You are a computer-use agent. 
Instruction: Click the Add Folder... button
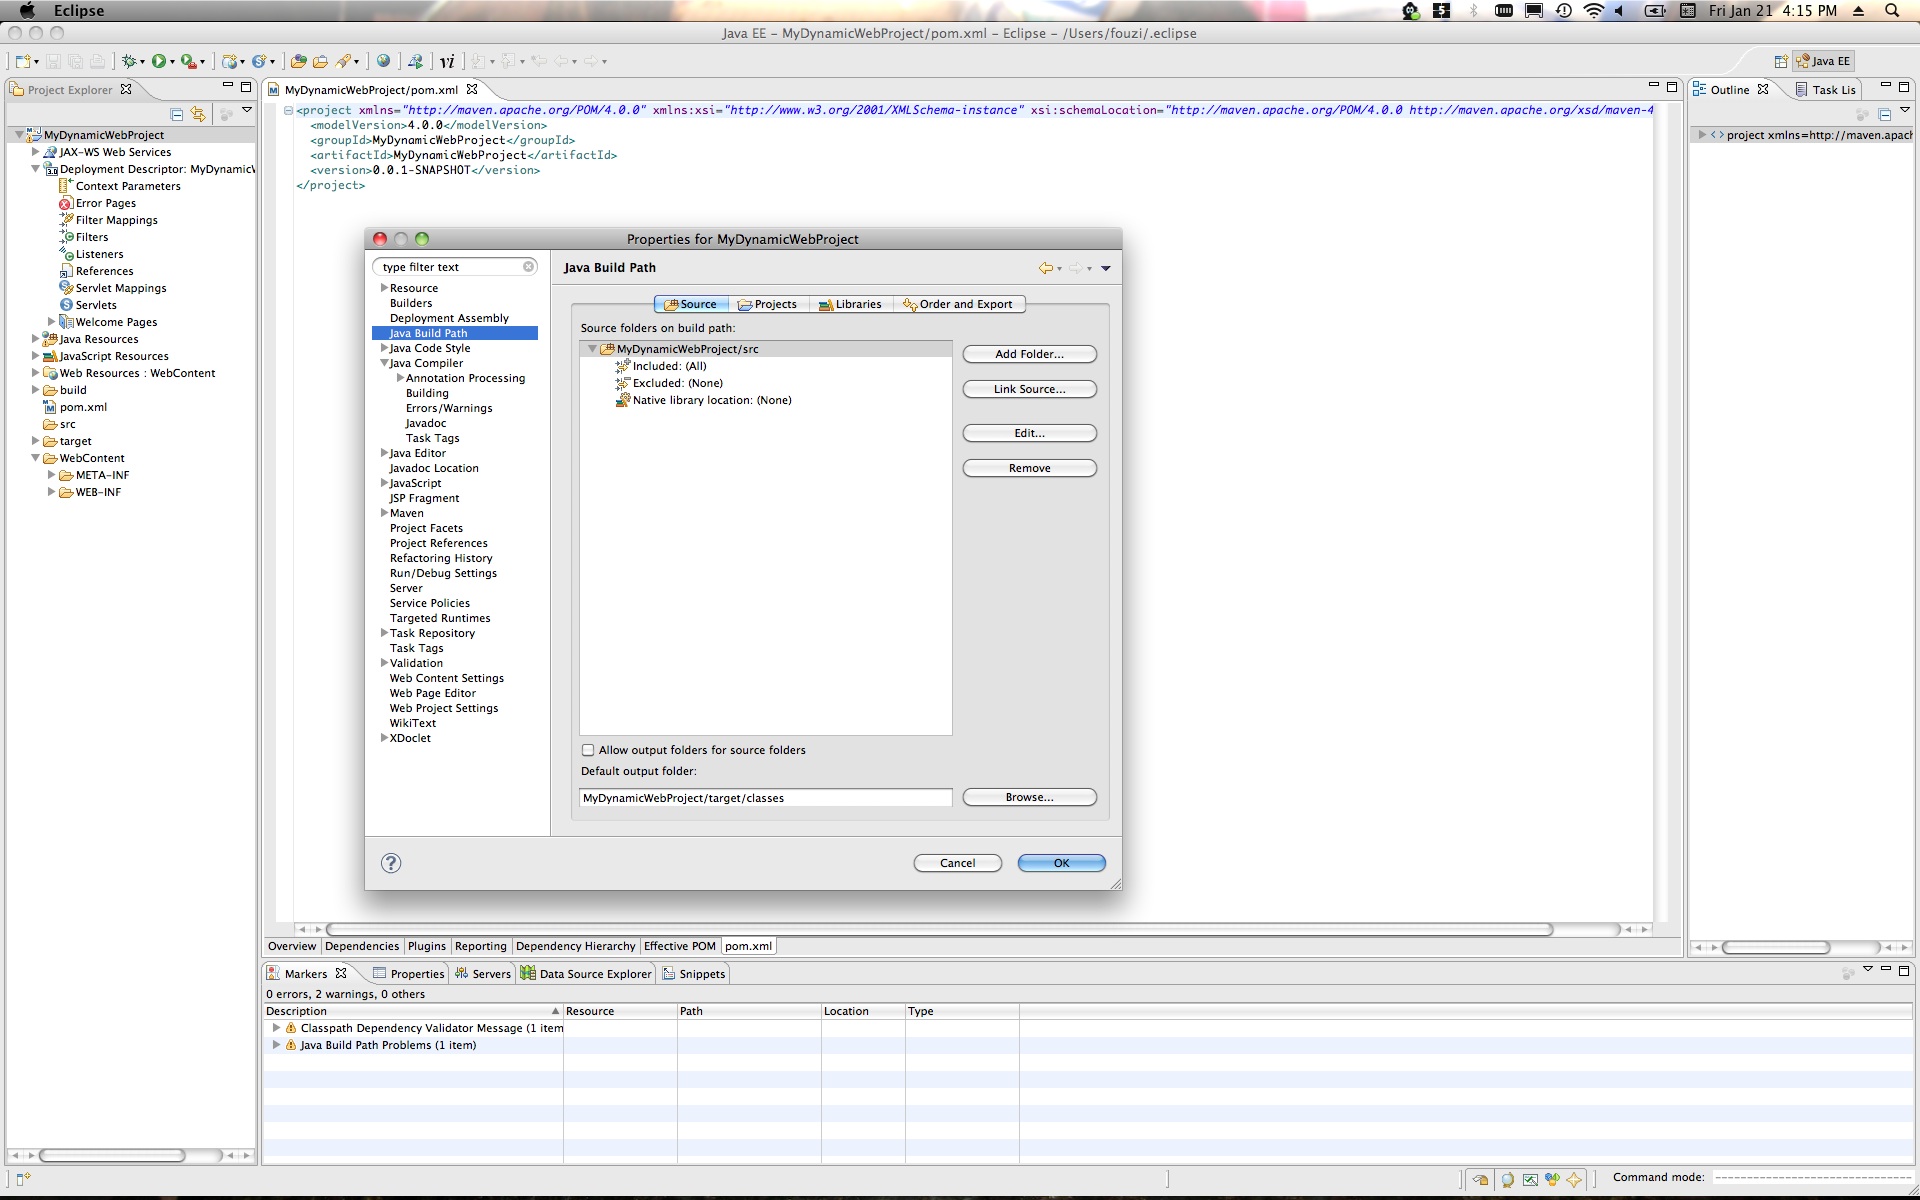1030,354
